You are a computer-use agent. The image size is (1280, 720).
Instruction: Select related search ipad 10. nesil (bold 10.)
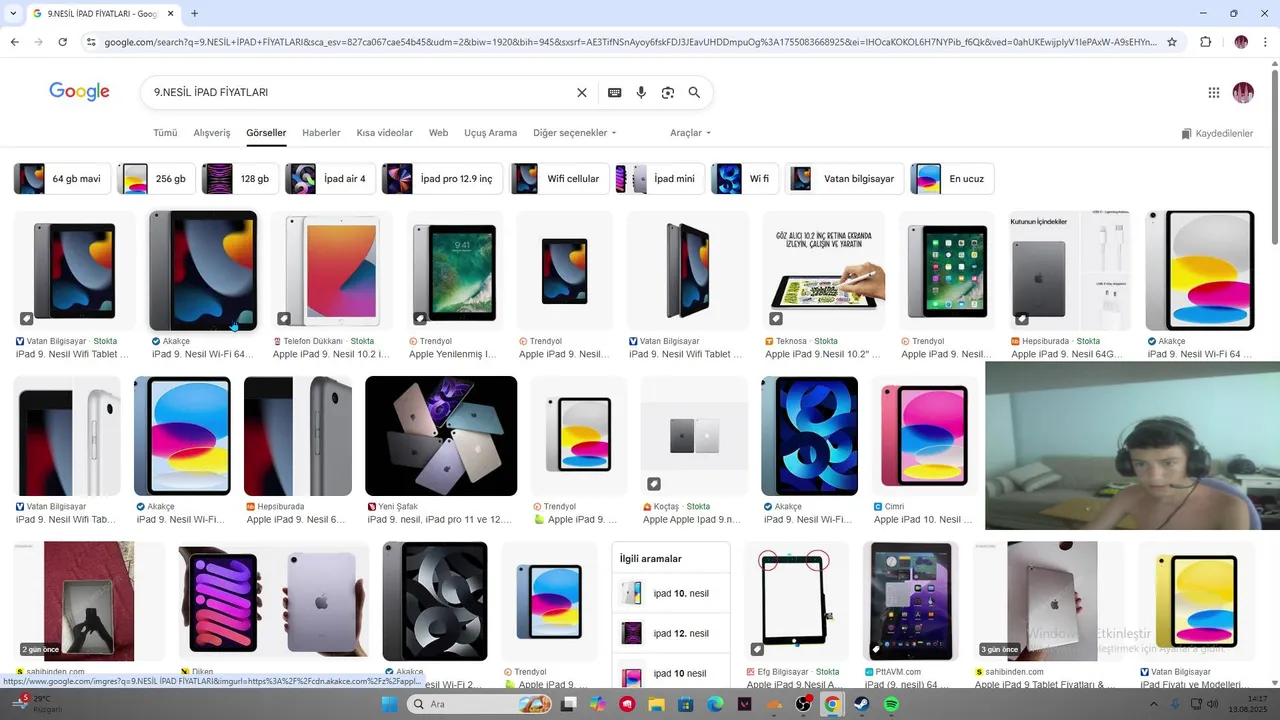click(x=671, y=593)
